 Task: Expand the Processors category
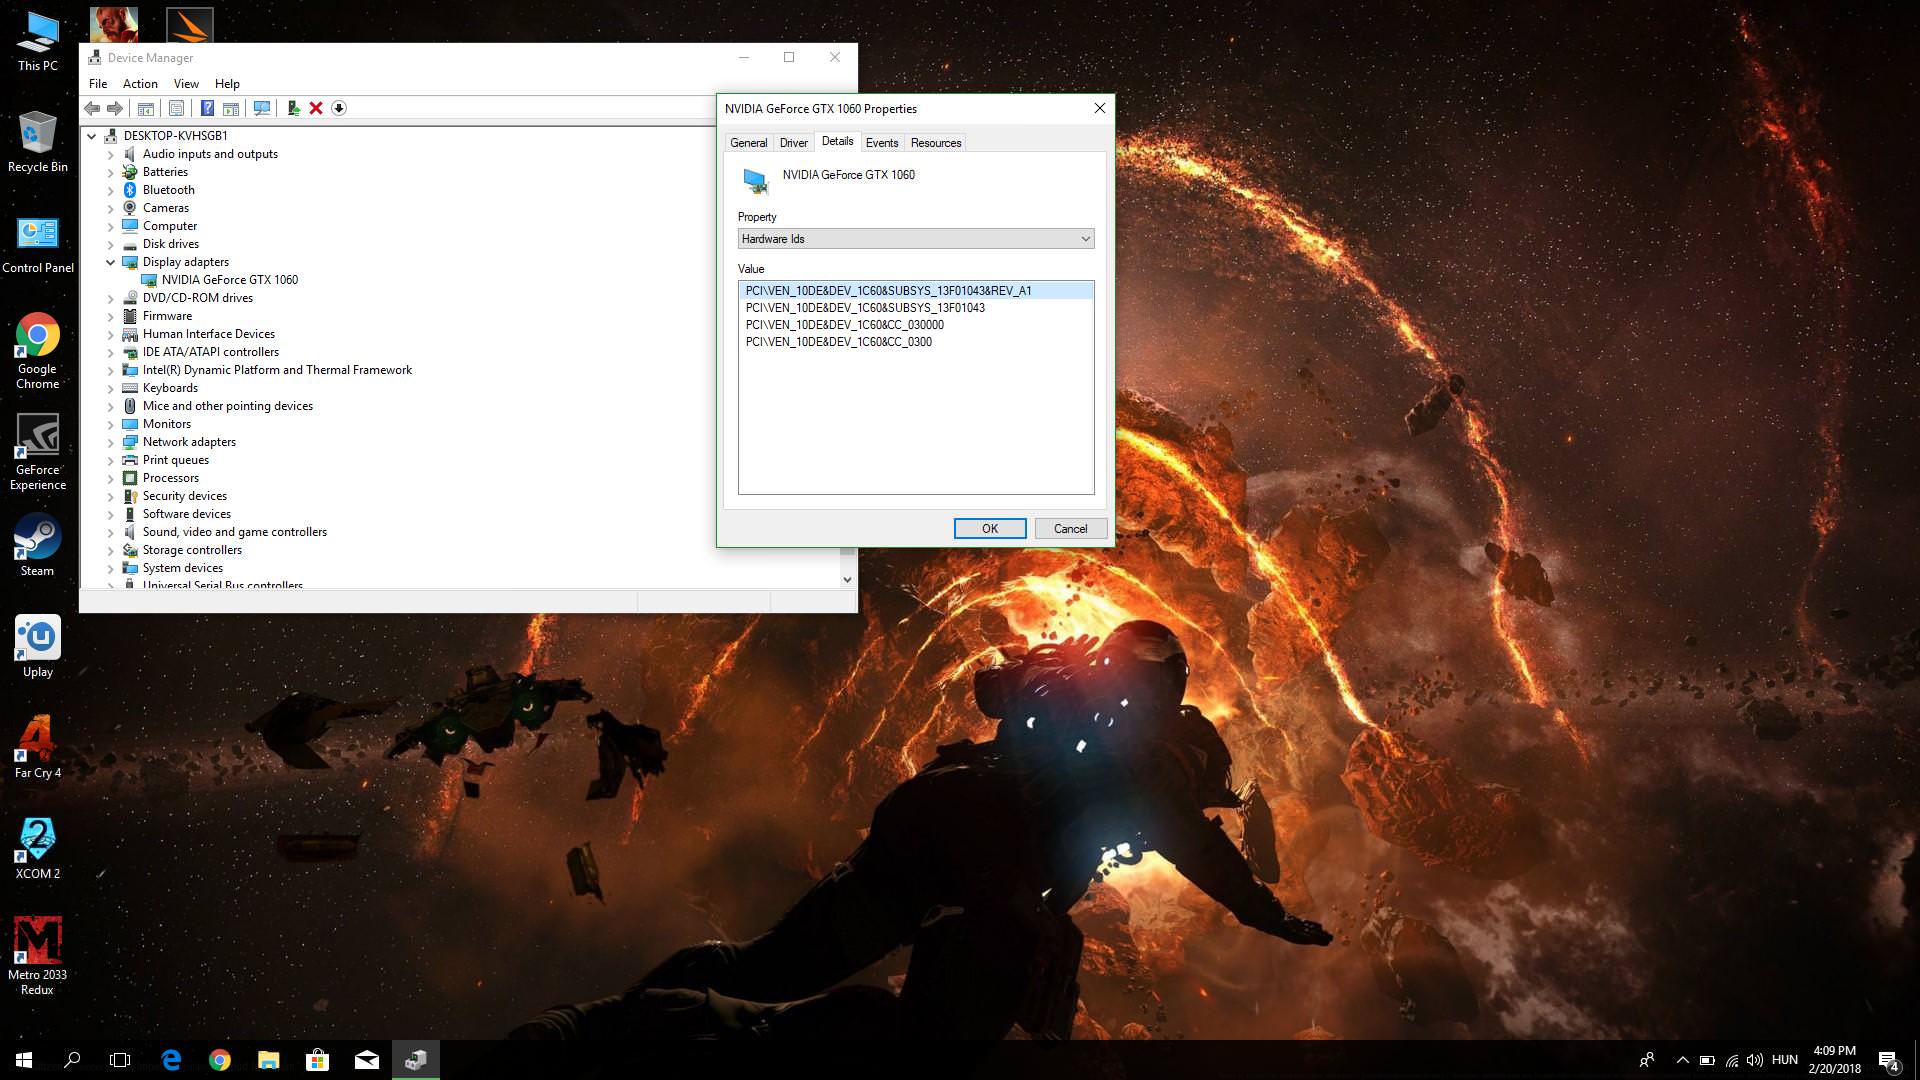pos(111,478)
